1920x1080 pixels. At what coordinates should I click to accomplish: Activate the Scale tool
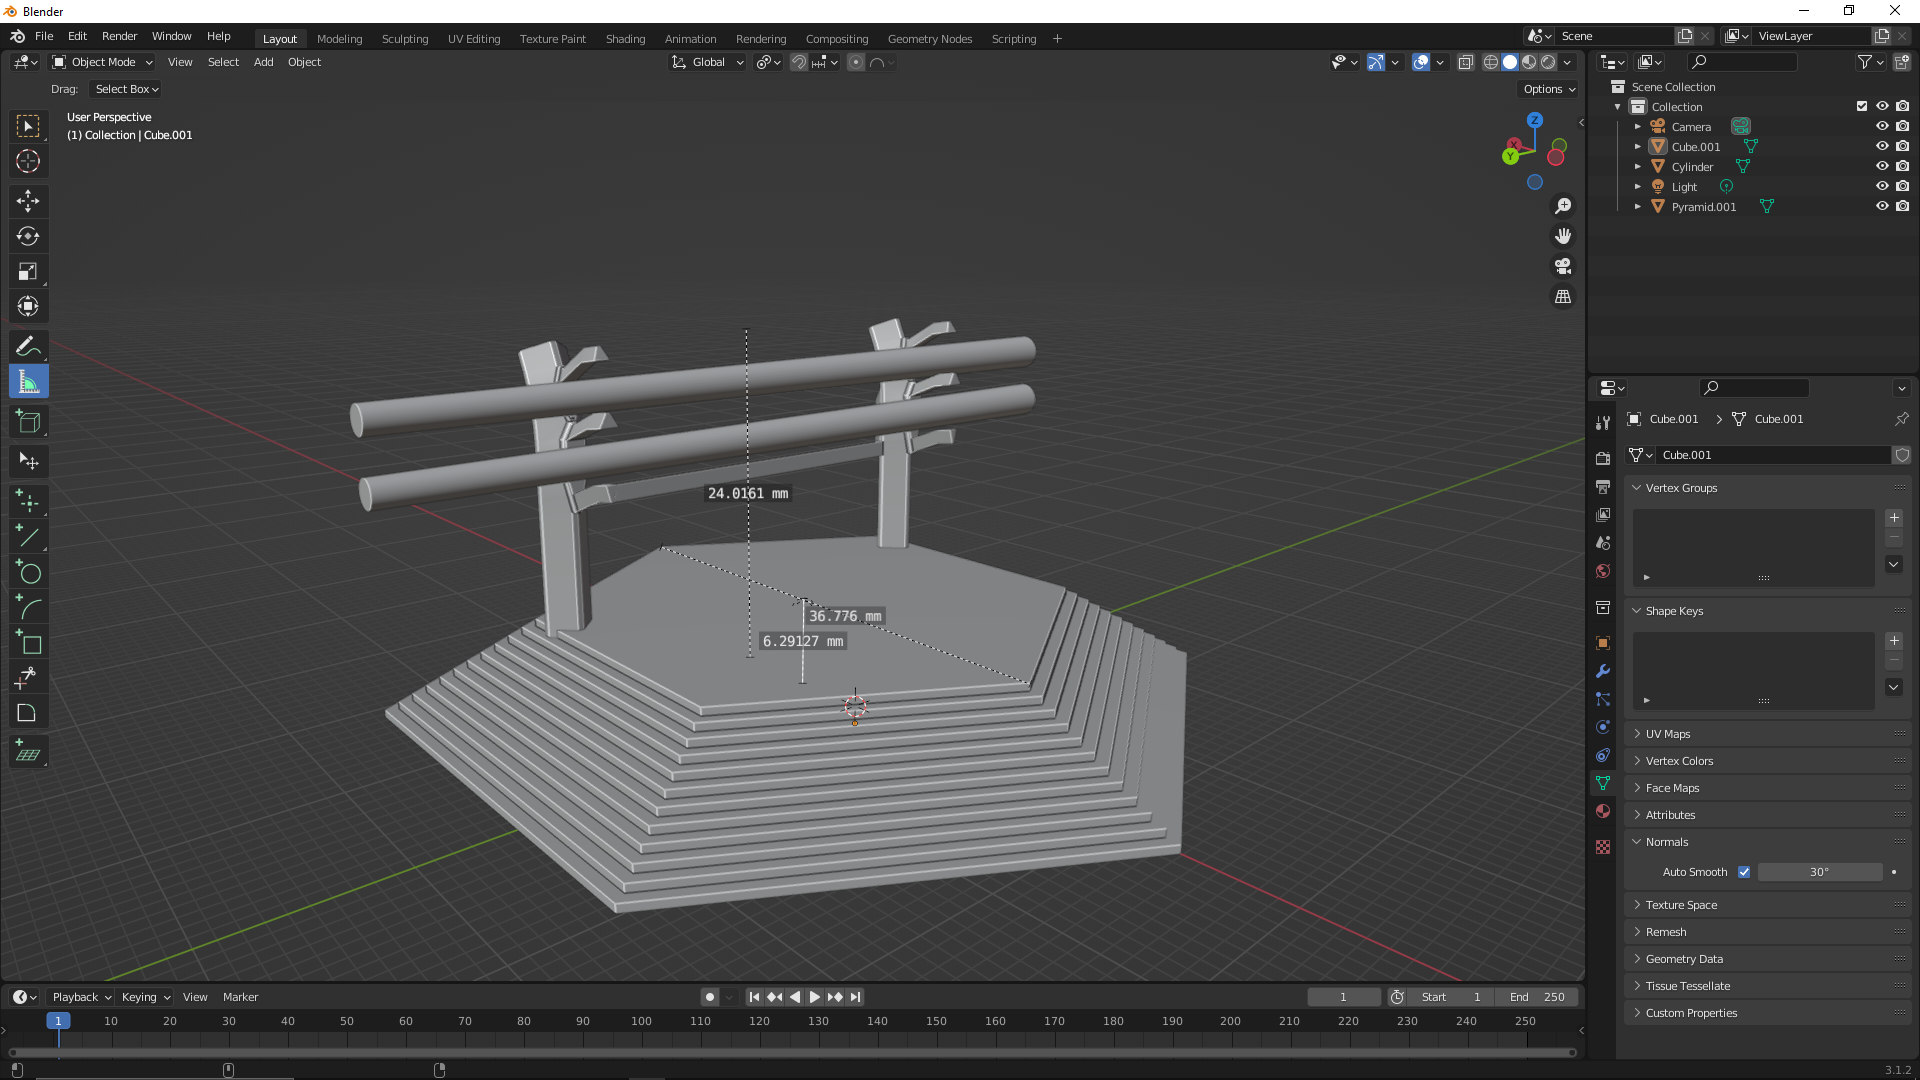coord(28,271)
